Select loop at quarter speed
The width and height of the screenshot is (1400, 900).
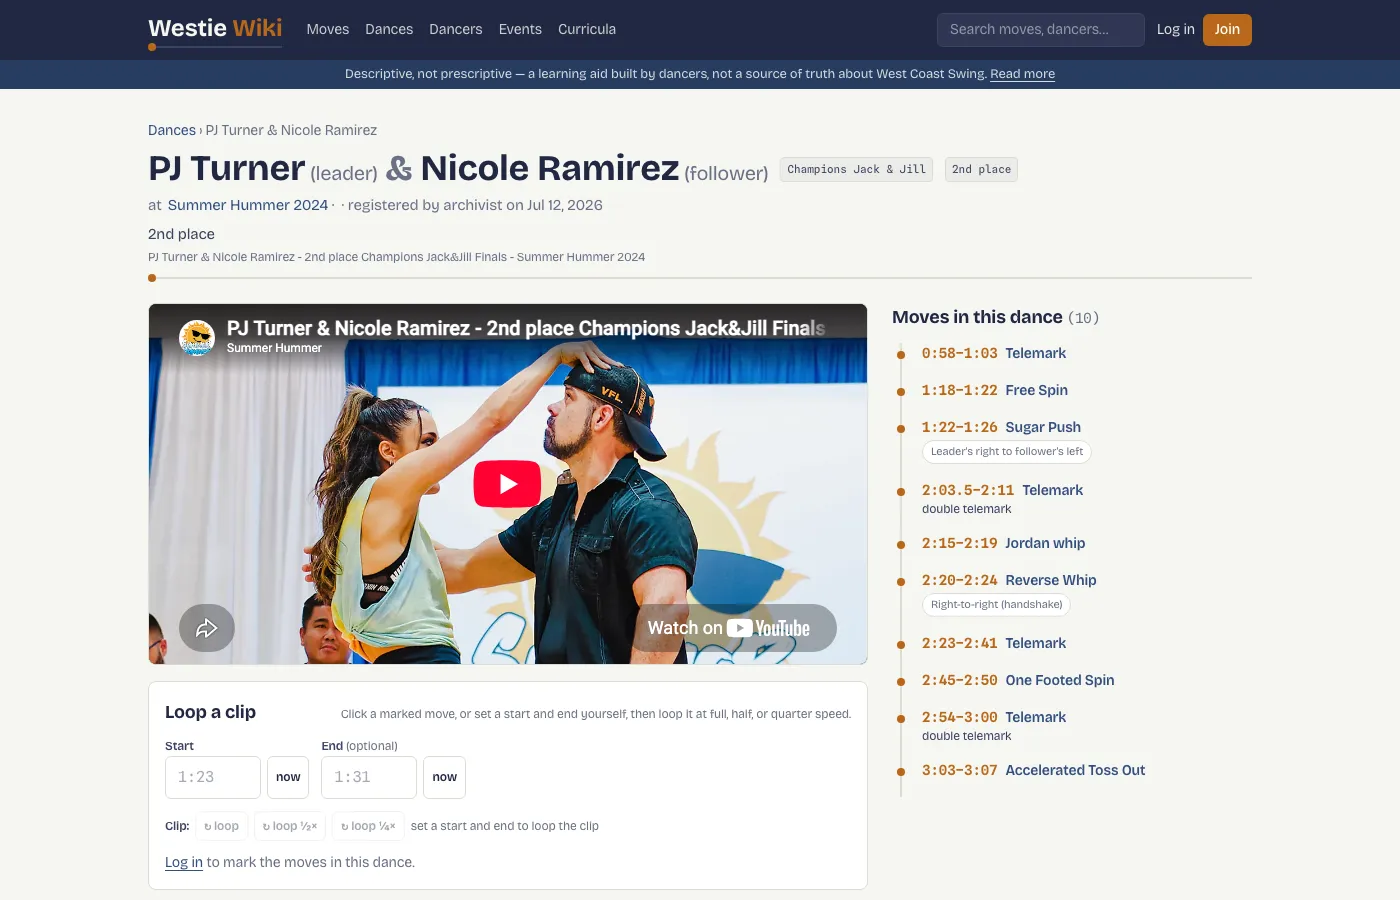pyautogui.click(x=368, y=826)
